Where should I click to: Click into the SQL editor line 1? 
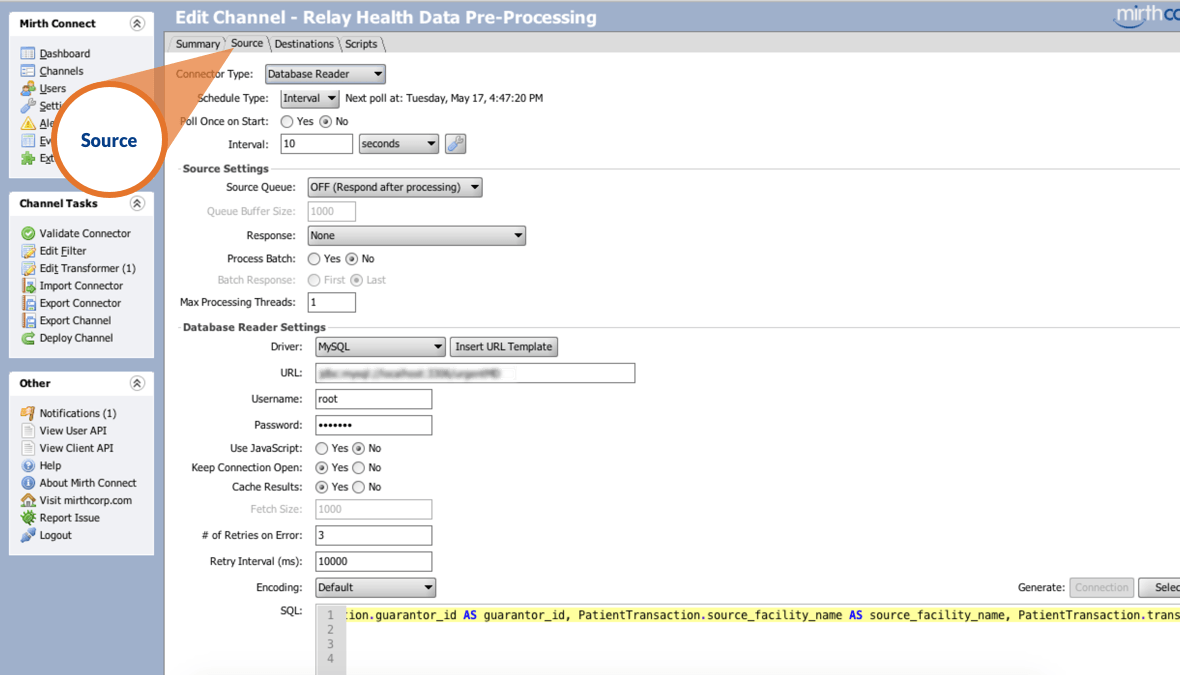(762, 616)
